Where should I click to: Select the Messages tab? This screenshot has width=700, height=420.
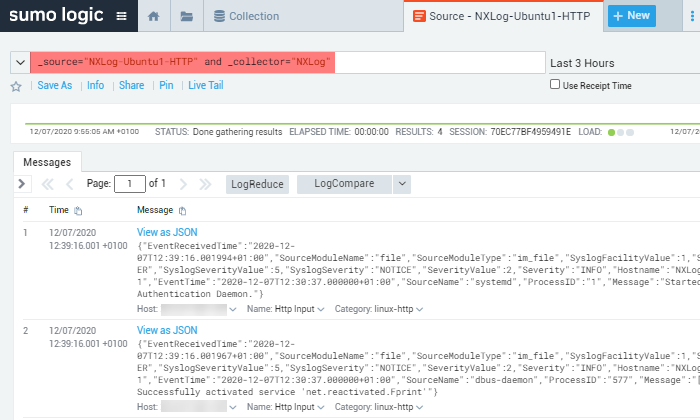coord(47,161)
